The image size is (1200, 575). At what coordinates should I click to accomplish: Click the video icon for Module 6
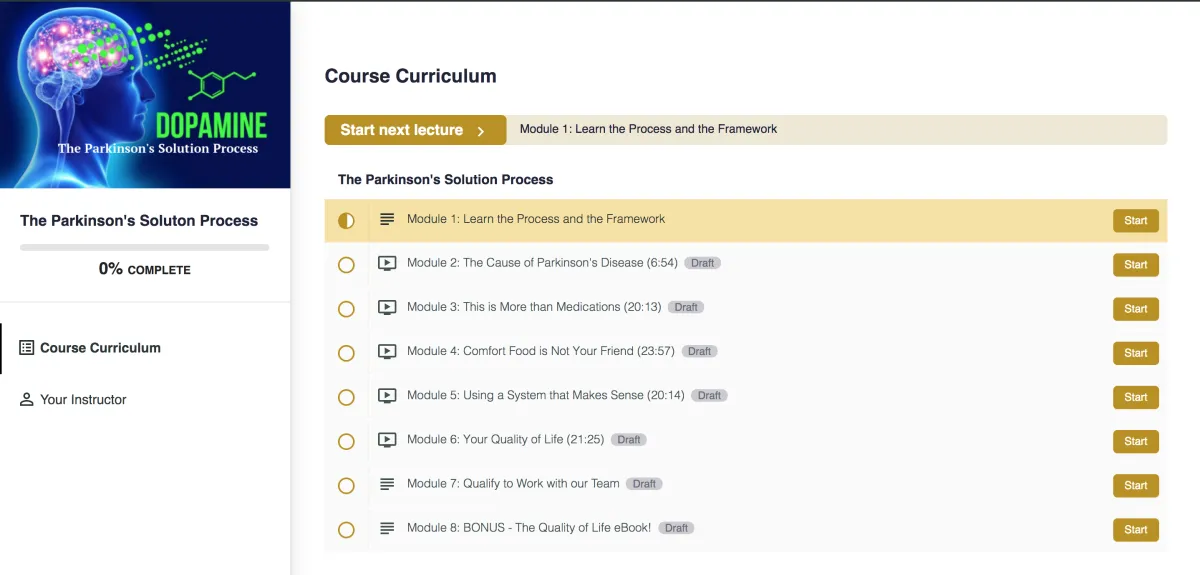(387, 440)
